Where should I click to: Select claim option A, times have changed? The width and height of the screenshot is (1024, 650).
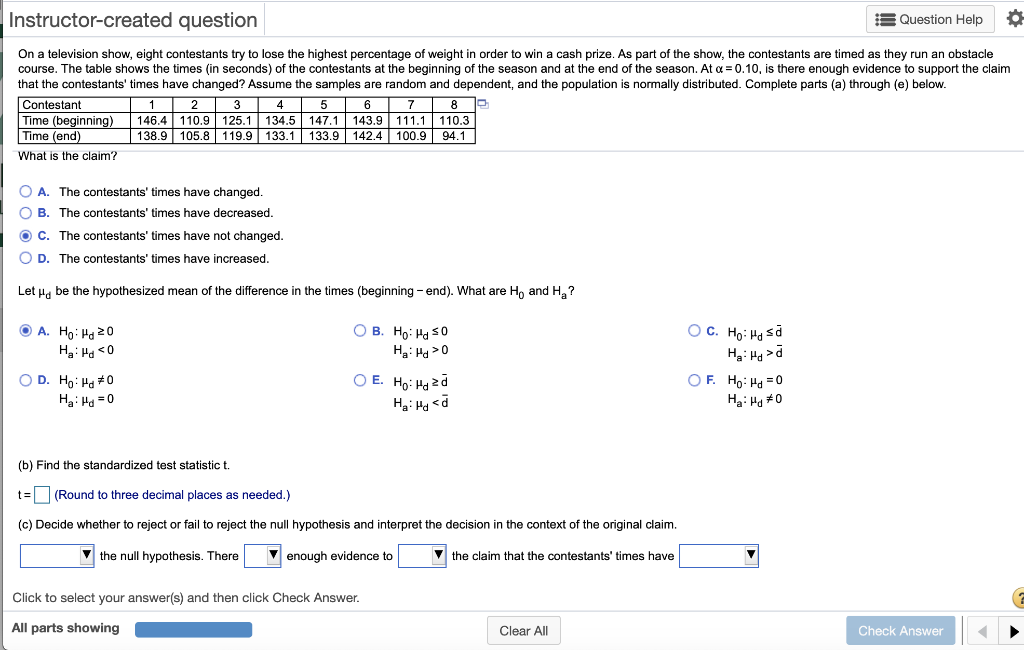coord(25,190)
